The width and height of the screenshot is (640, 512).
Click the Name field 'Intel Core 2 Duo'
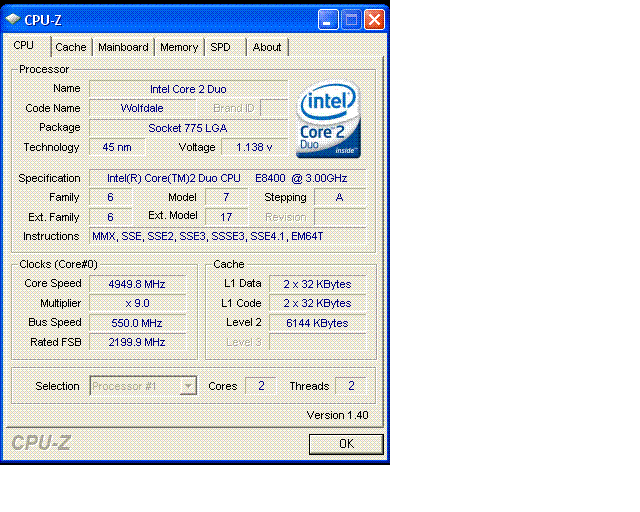pos(188,89)
